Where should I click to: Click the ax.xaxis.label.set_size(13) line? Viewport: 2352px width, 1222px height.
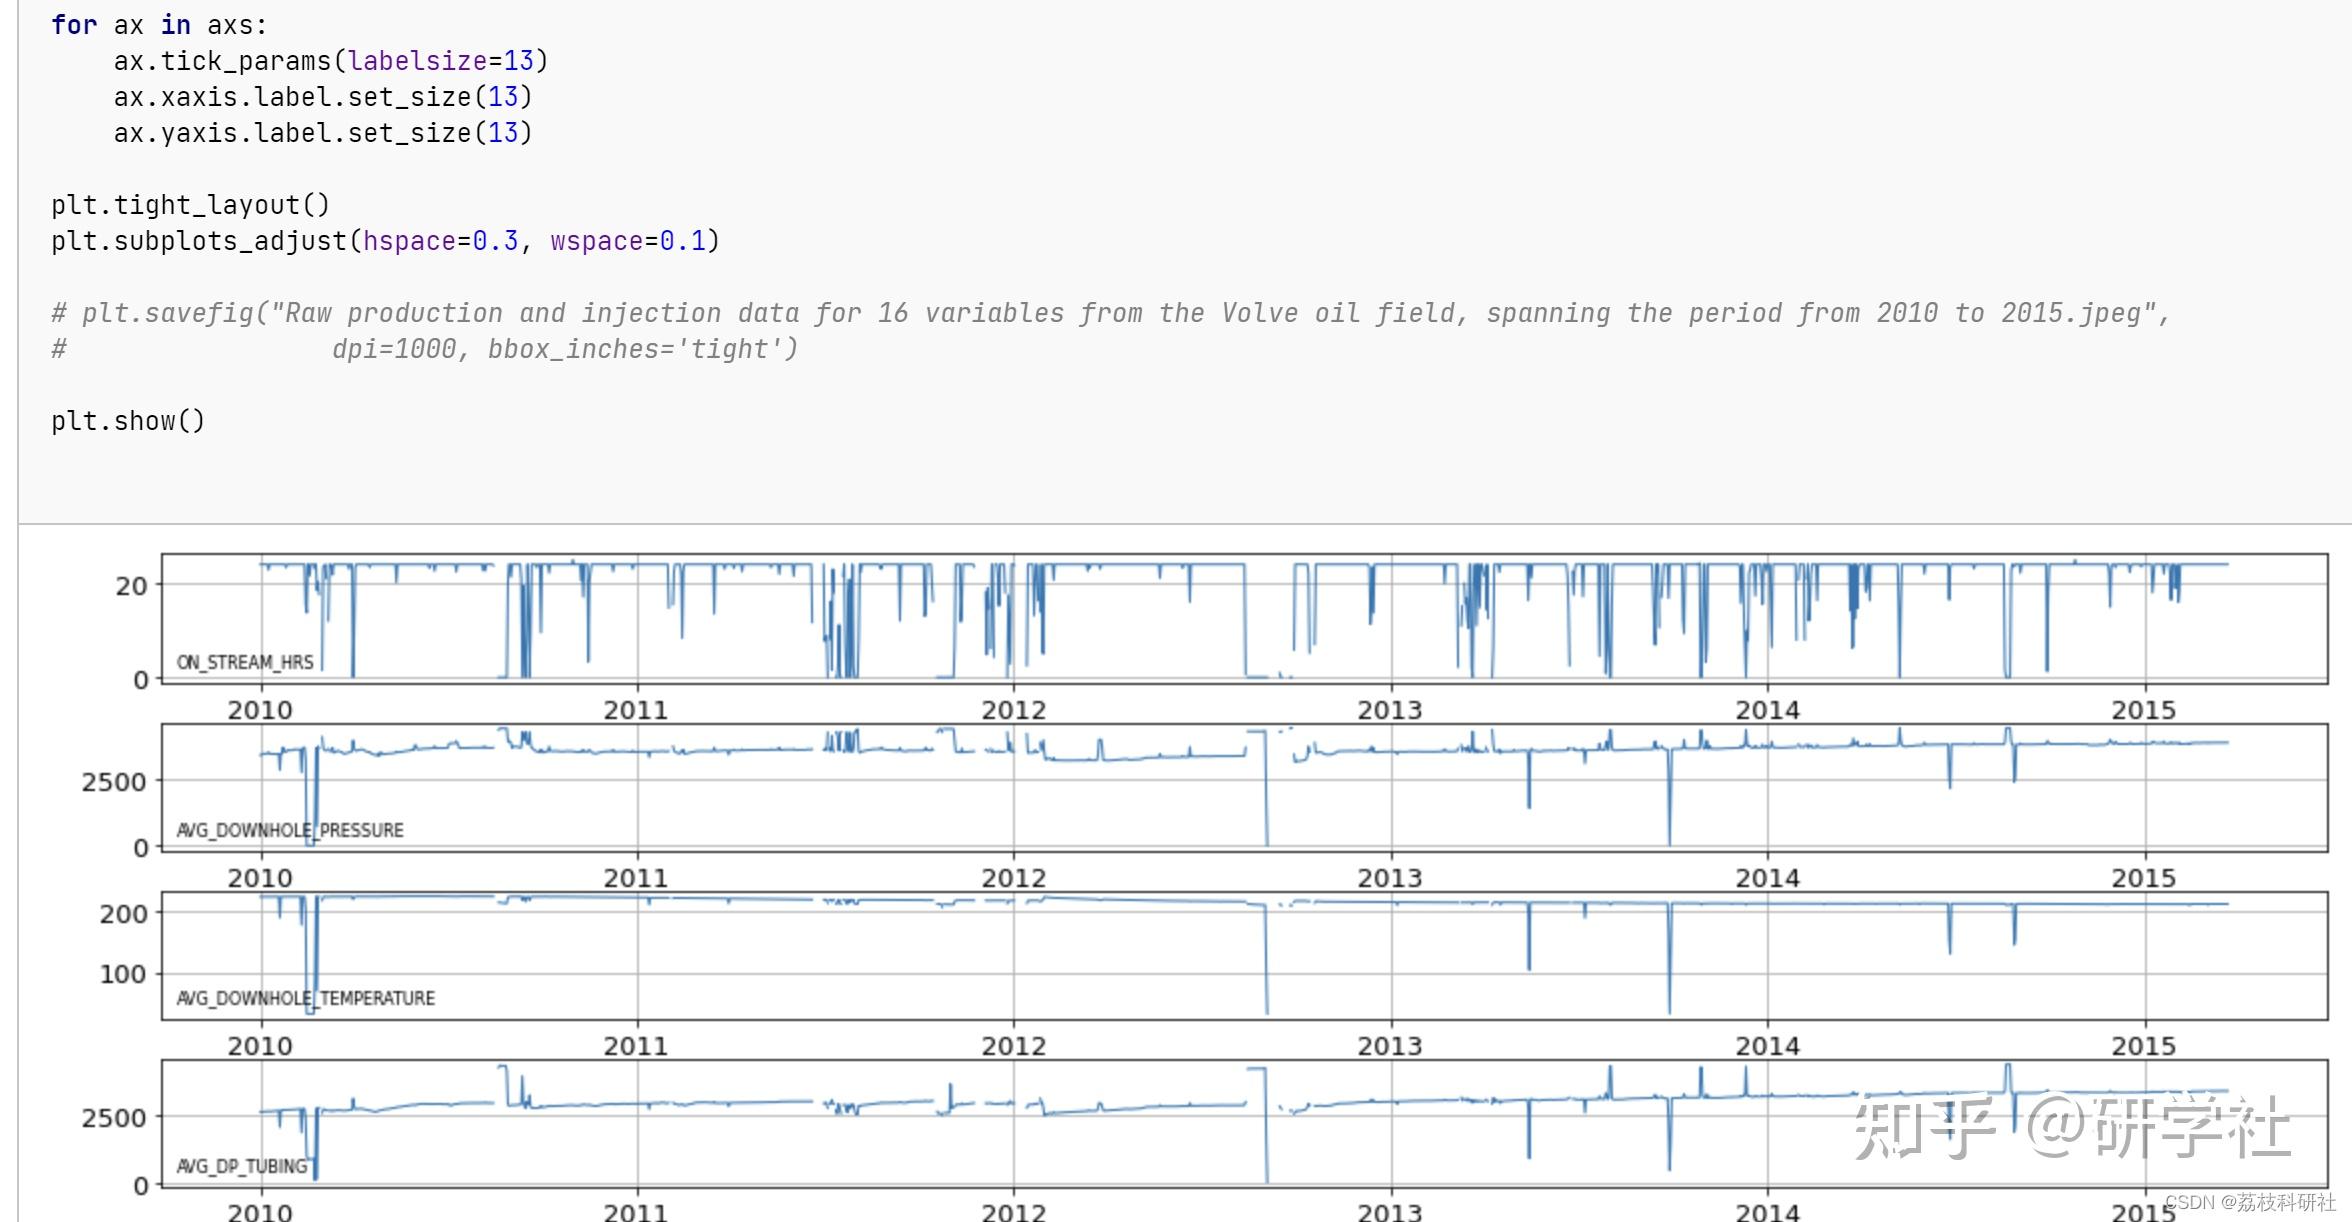pyautogui.click(x=323, y=97)
